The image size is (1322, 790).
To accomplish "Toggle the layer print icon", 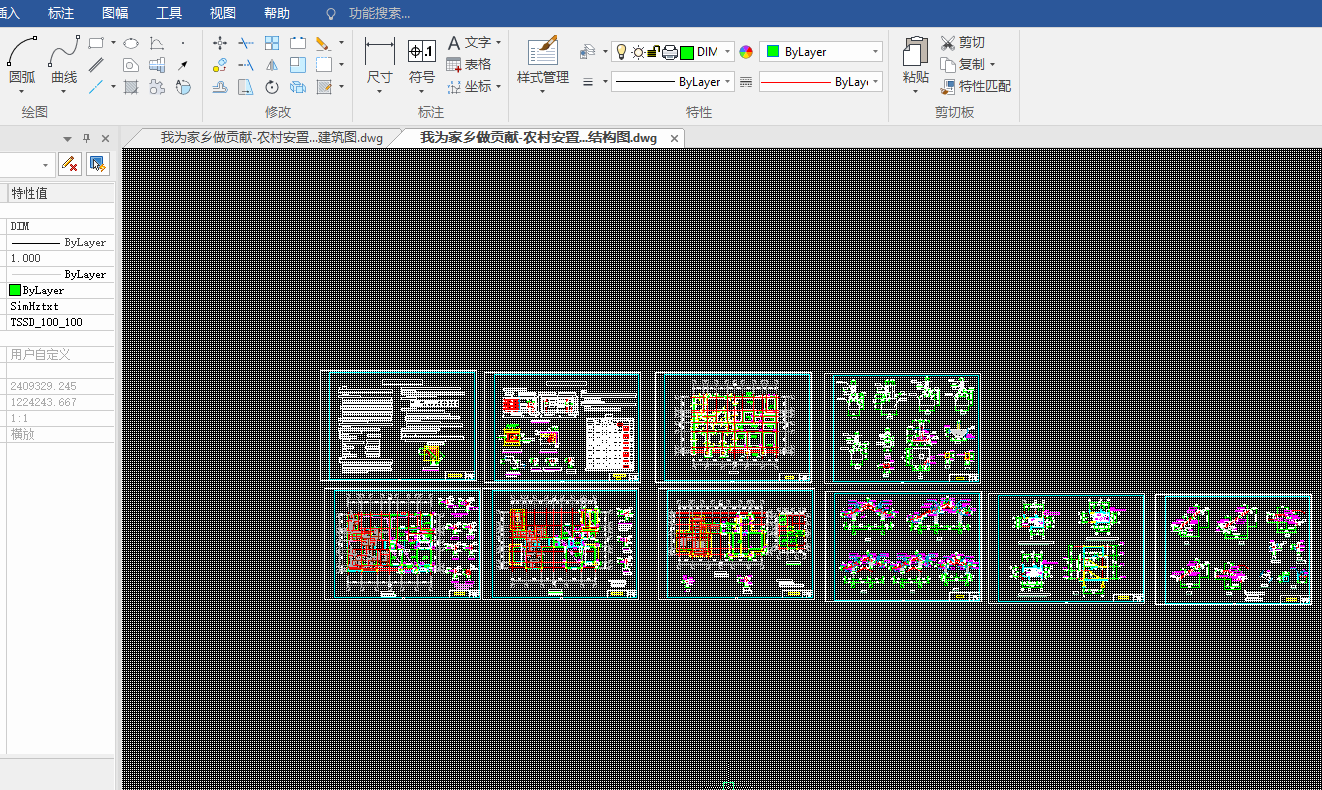I will click(669, 52).
